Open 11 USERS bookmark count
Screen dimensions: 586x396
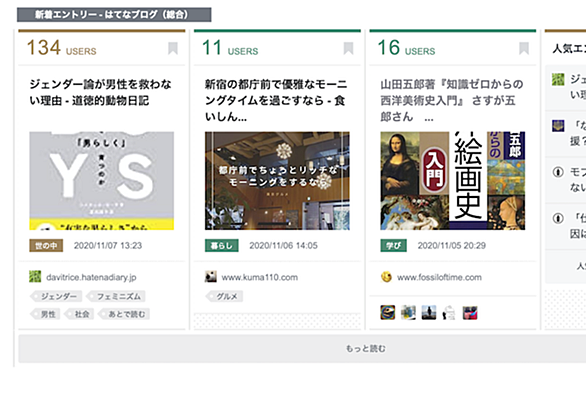[230, 48]
